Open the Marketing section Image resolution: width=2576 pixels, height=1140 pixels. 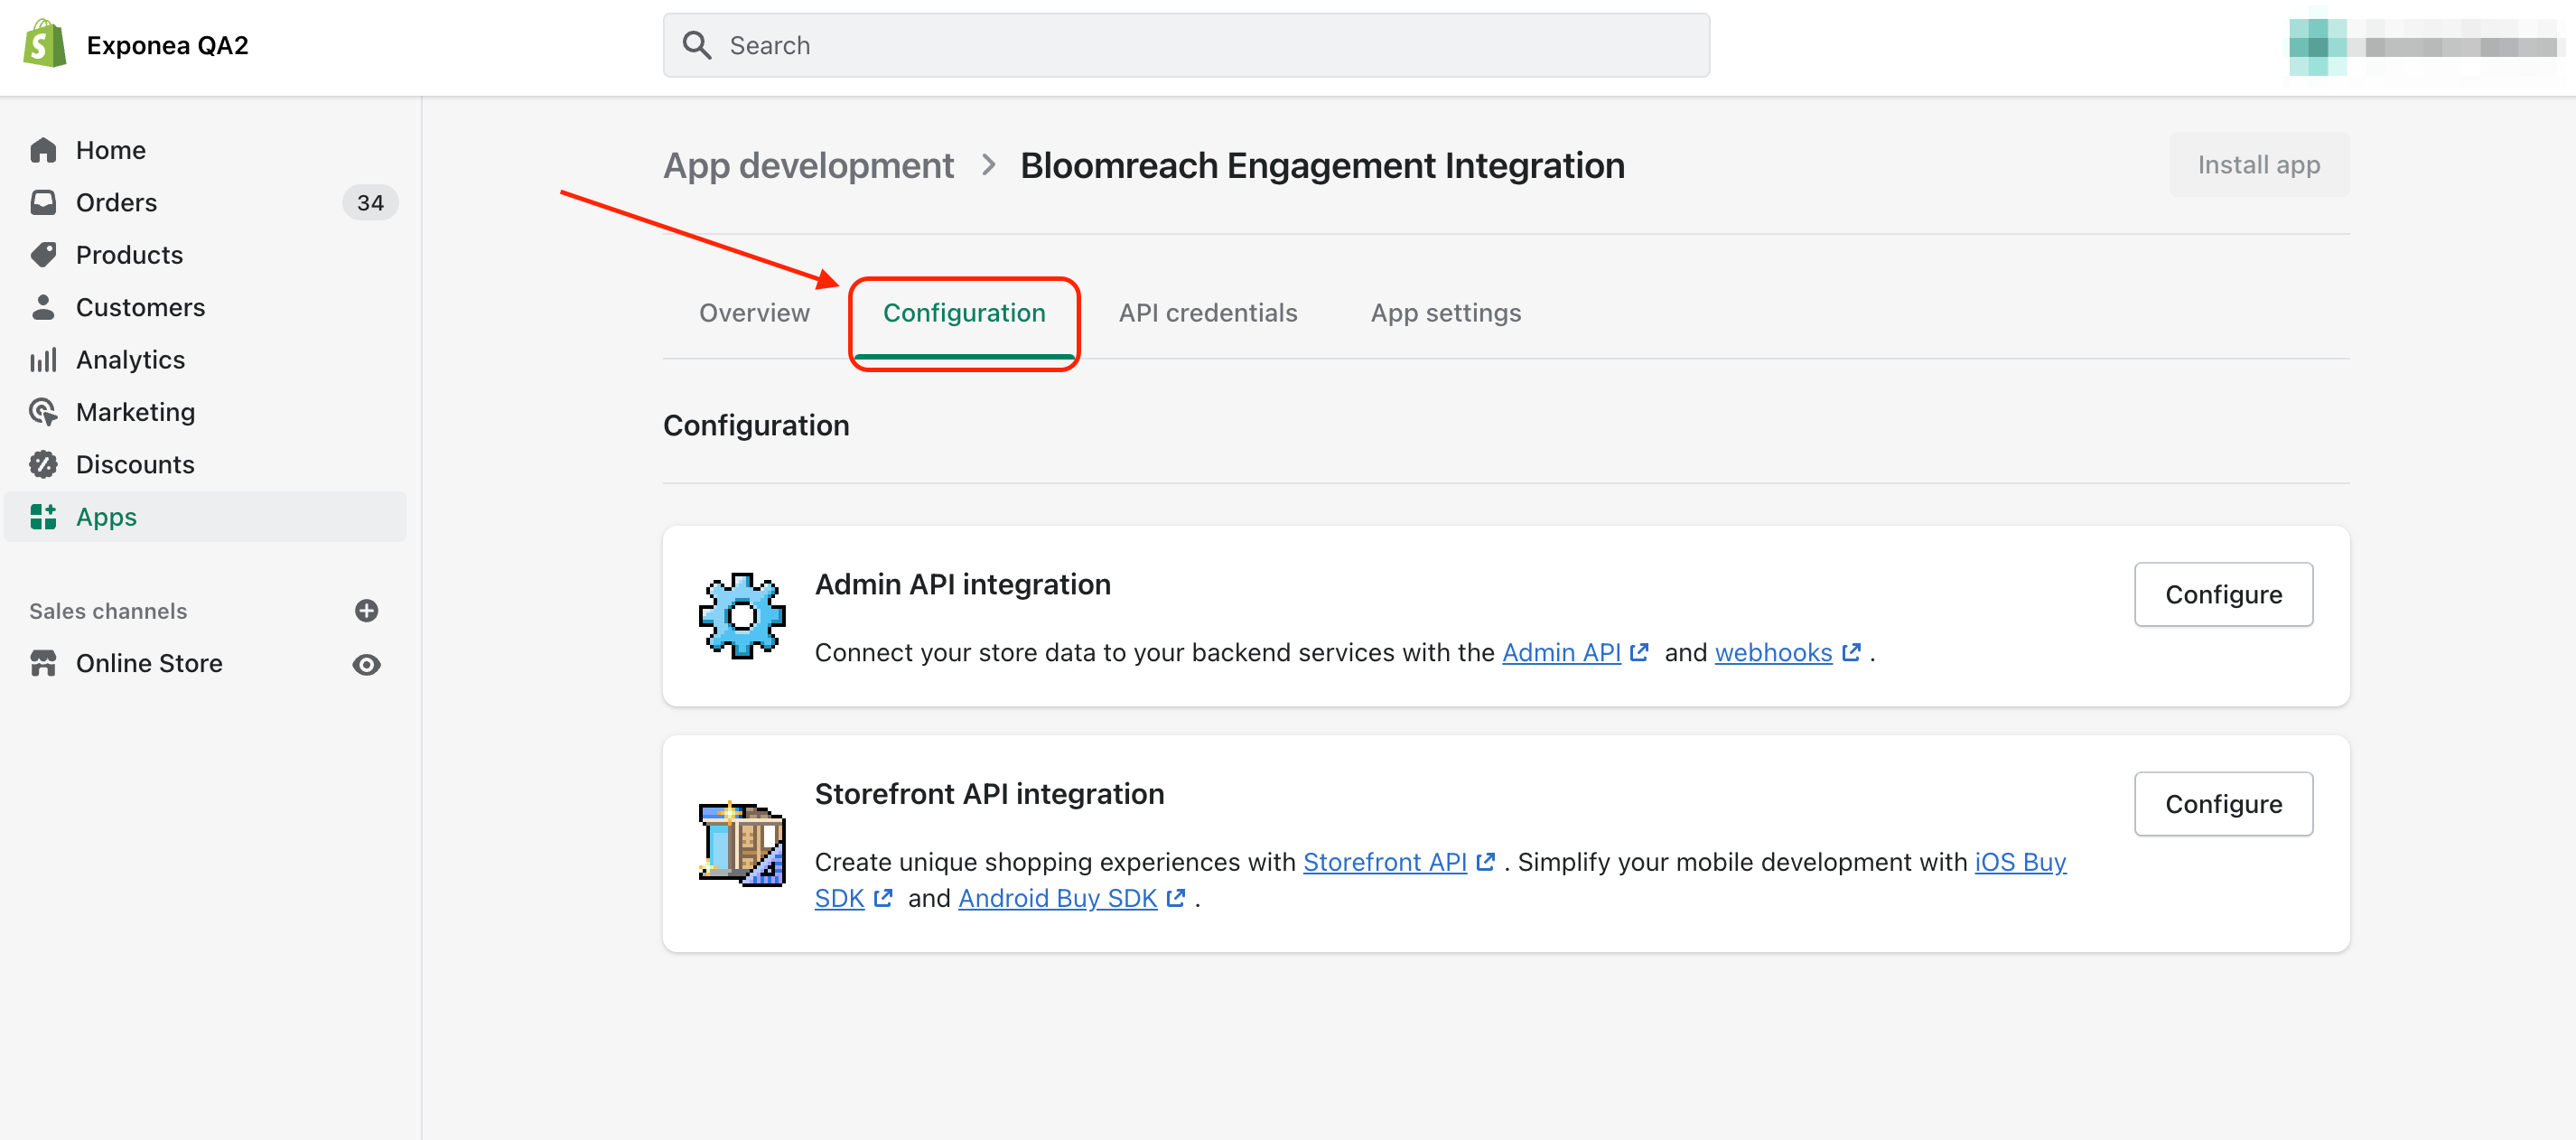[135, 412]
